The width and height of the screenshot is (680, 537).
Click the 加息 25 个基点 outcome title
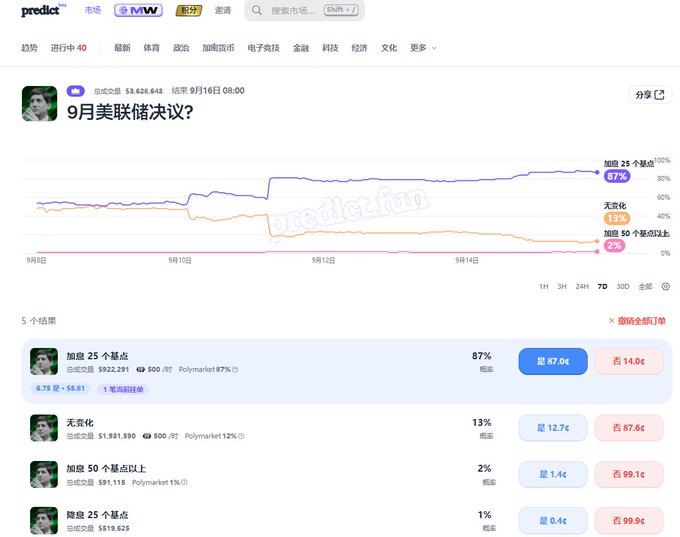[97, 356]
